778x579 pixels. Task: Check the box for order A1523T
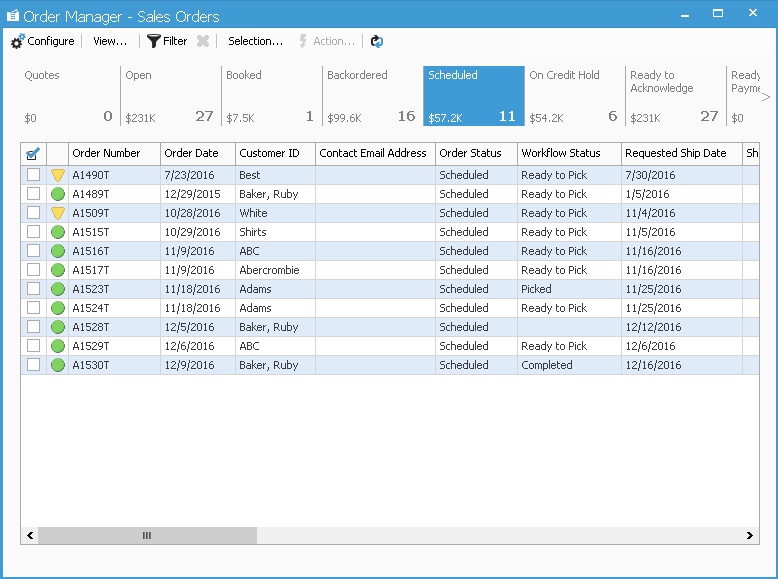(x=33, y=289)
